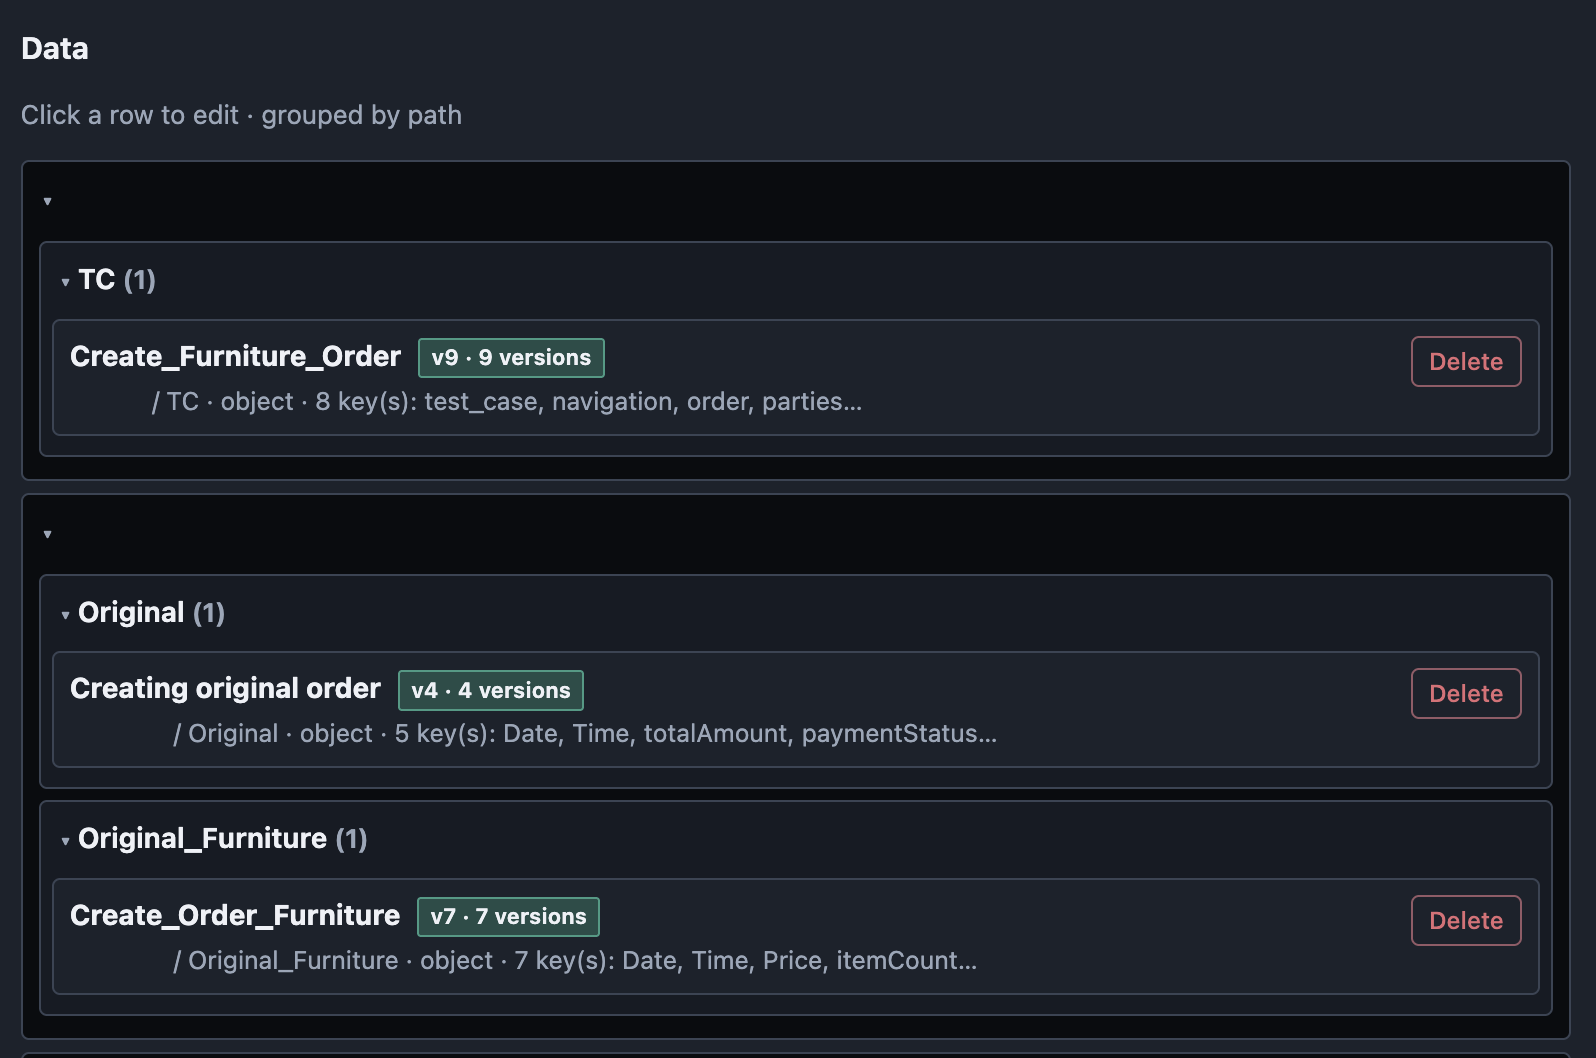
Task: Open the v4 · 4 versions badge
Action: 491,690
